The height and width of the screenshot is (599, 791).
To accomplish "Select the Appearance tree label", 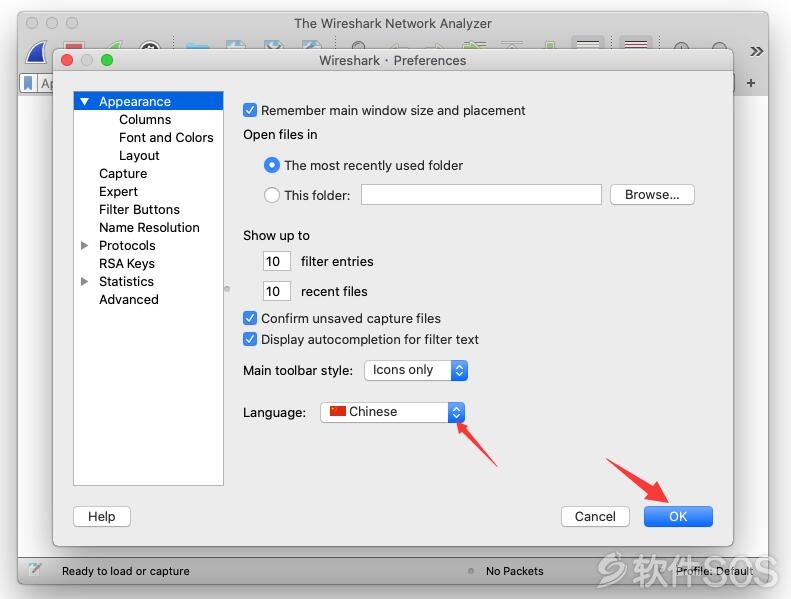I will pos(135,101).
